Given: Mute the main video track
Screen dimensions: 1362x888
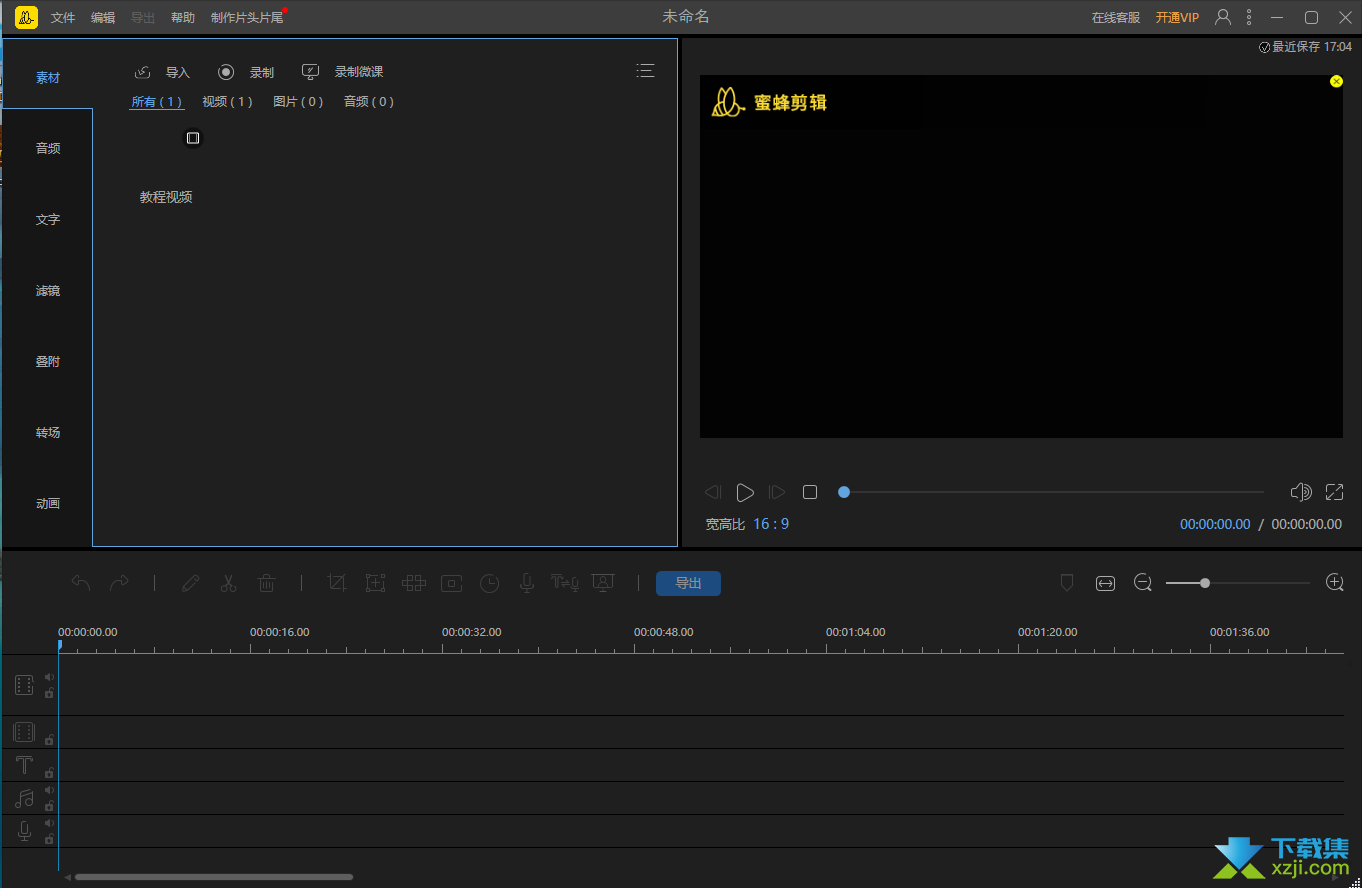Looking at the screenshot, I should [49, 677].
